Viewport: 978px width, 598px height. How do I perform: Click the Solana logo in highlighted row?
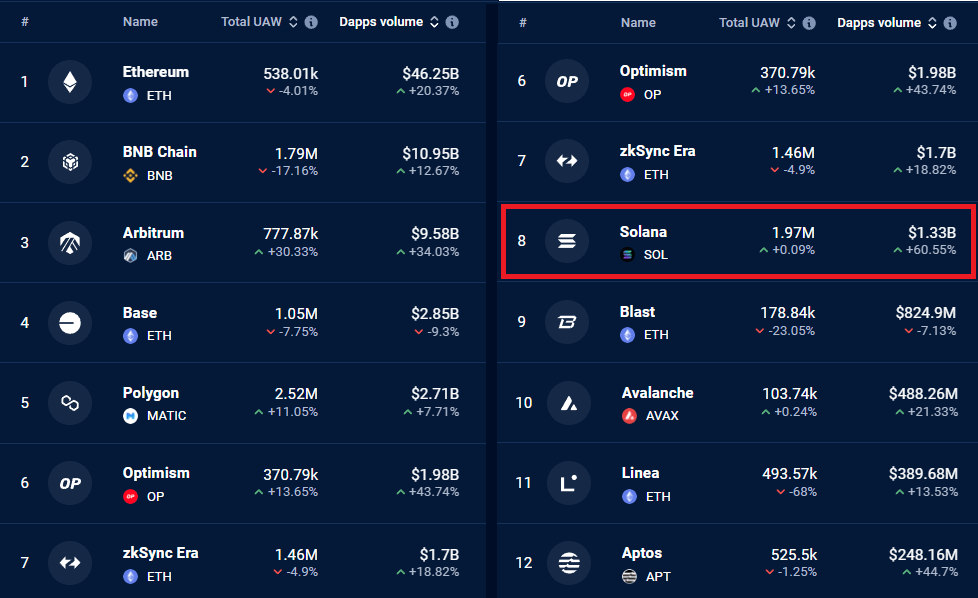click(568, 242)
